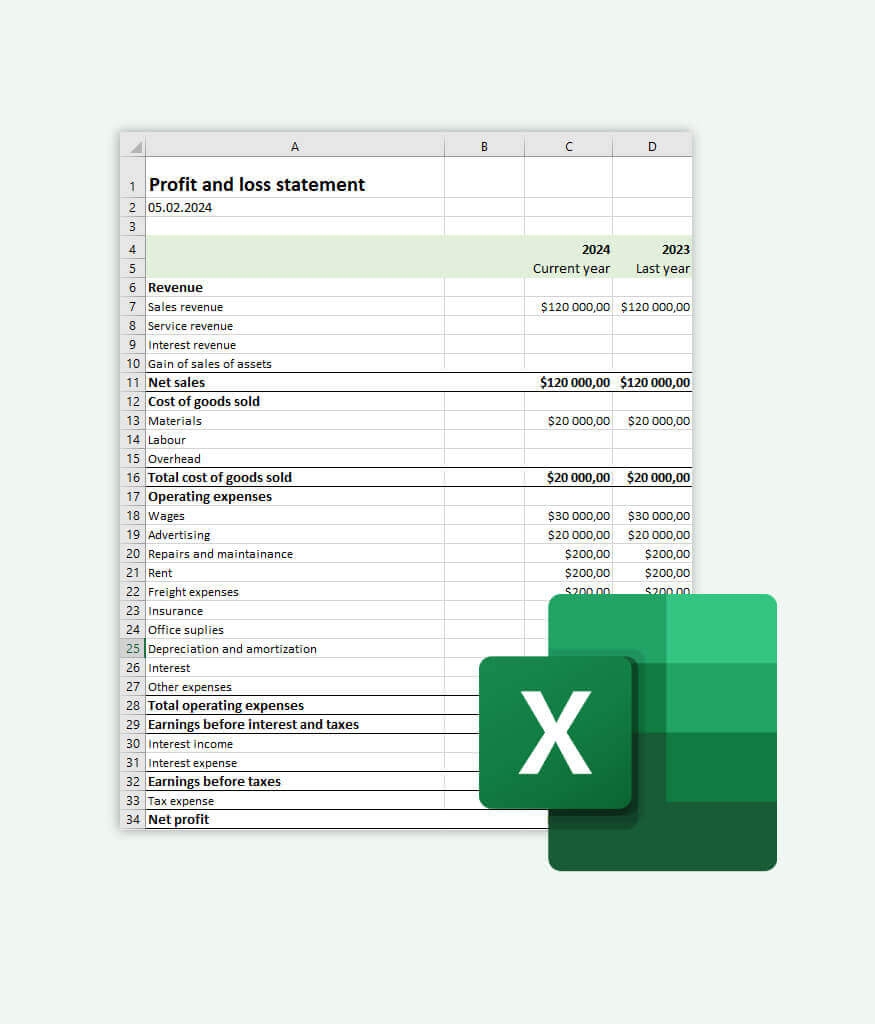This screenshot has height=1024, width=875.
Task: Click row 25 header
Action: coord(133,649)
